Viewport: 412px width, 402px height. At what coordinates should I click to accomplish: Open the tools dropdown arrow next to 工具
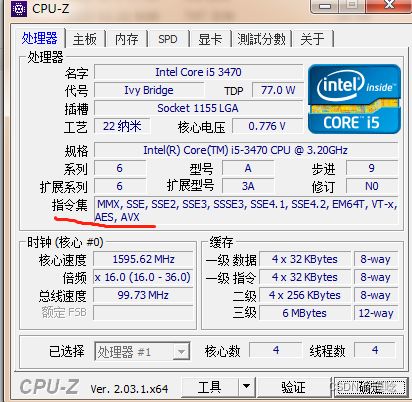[247, 387]
